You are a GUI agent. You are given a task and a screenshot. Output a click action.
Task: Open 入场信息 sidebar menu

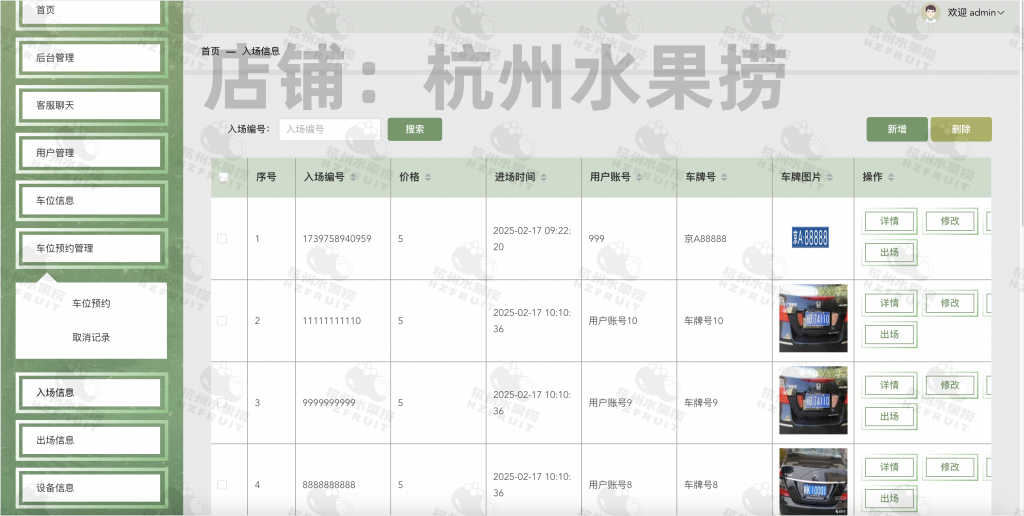pyautogui.click(x=91, y=393)
